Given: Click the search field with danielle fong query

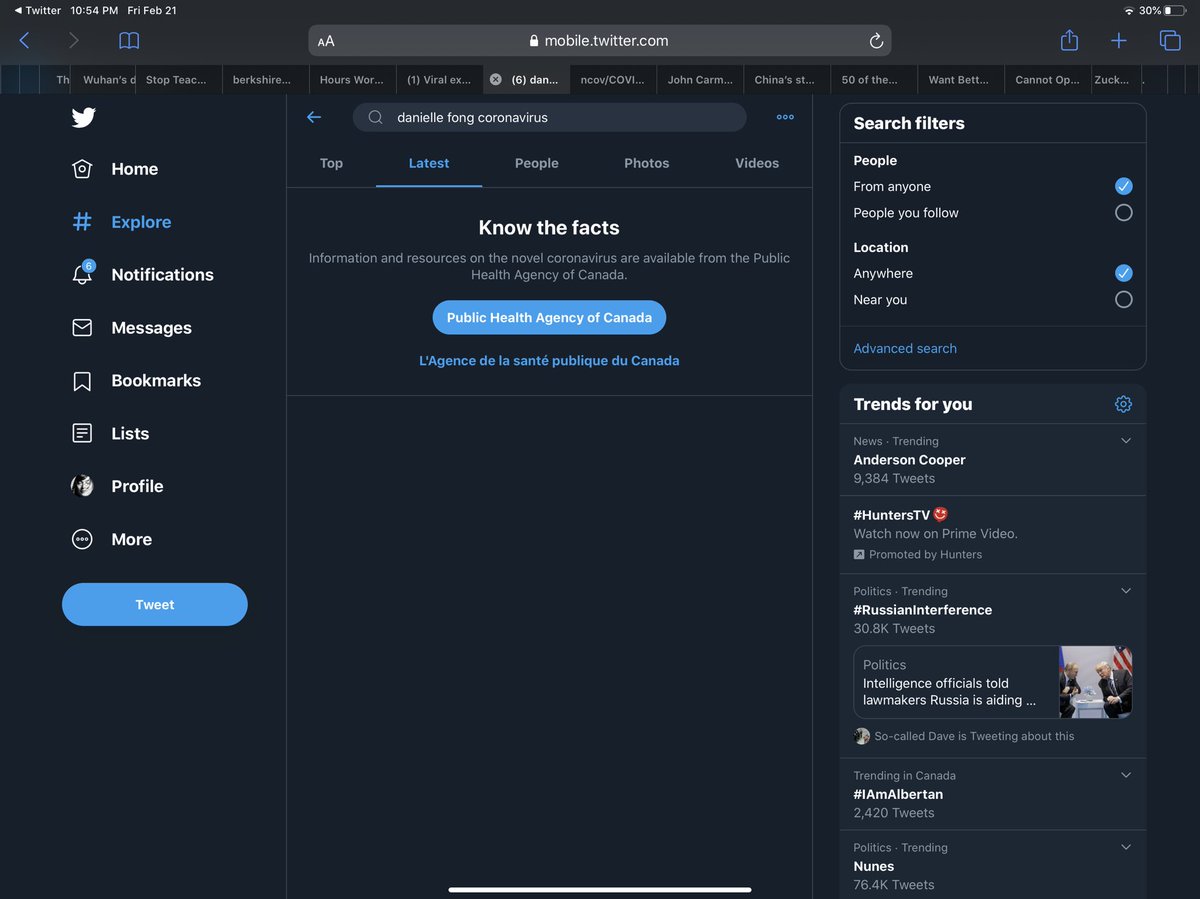Looking at the screenshot, I should click(x=549, y=117).
